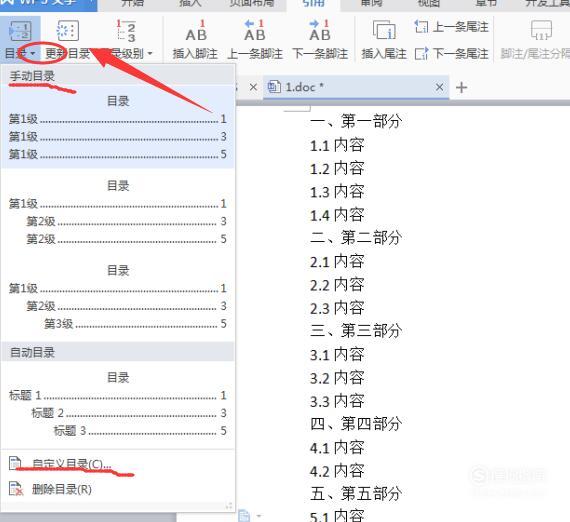Jump to 上一条尾注 previous endnote
This screenshot has width=570, height=522.
click(452, 27)
